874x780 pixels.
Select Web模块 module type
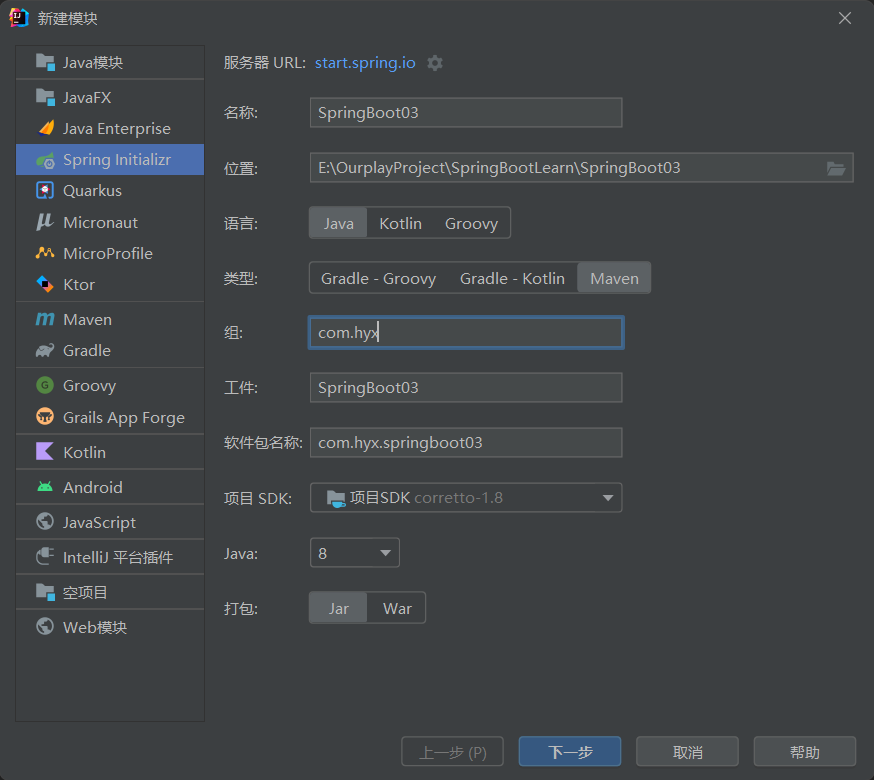(x=110, y=627)
